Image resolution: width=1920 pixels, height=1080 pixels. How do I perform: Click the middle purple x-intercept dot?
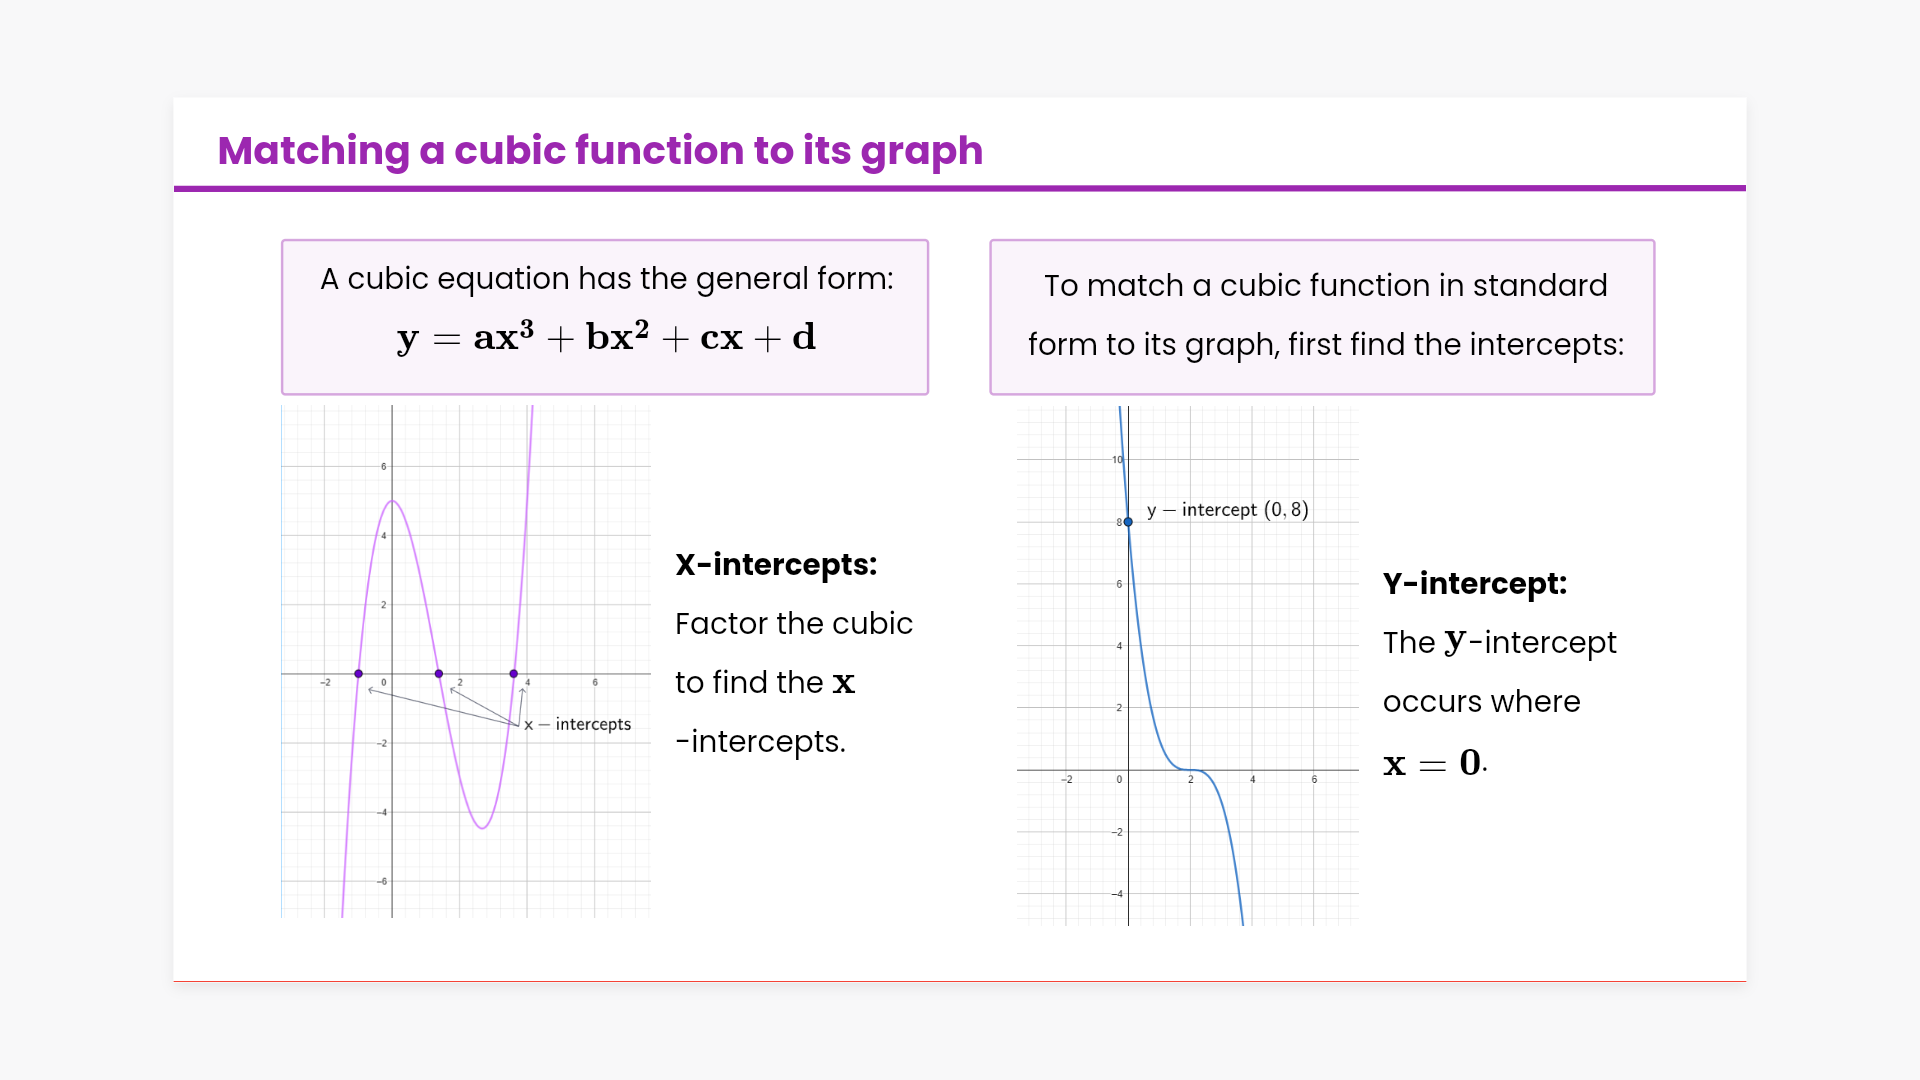[x=439, y=674]
